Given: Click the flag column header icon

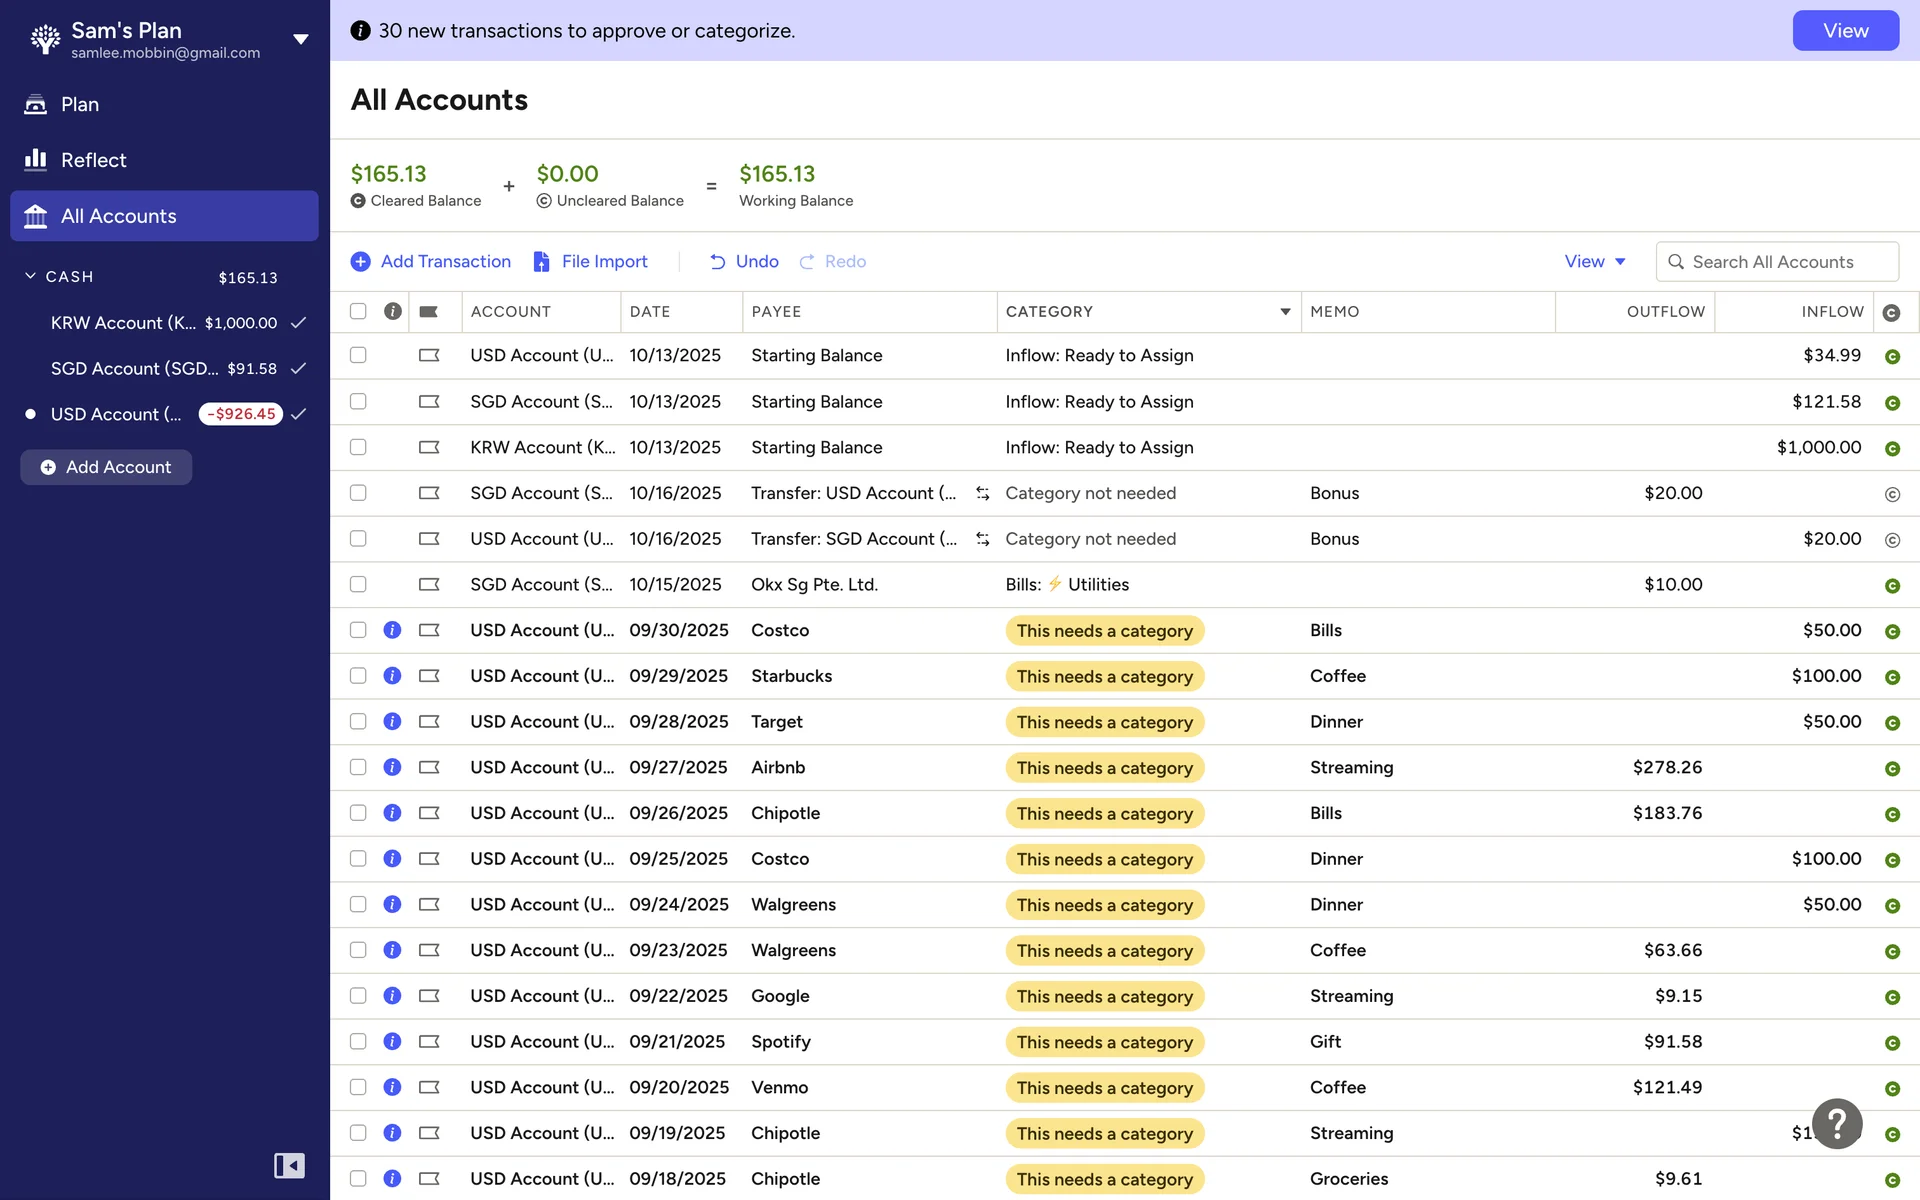Looking at the screenshot, I should (429, 312).
